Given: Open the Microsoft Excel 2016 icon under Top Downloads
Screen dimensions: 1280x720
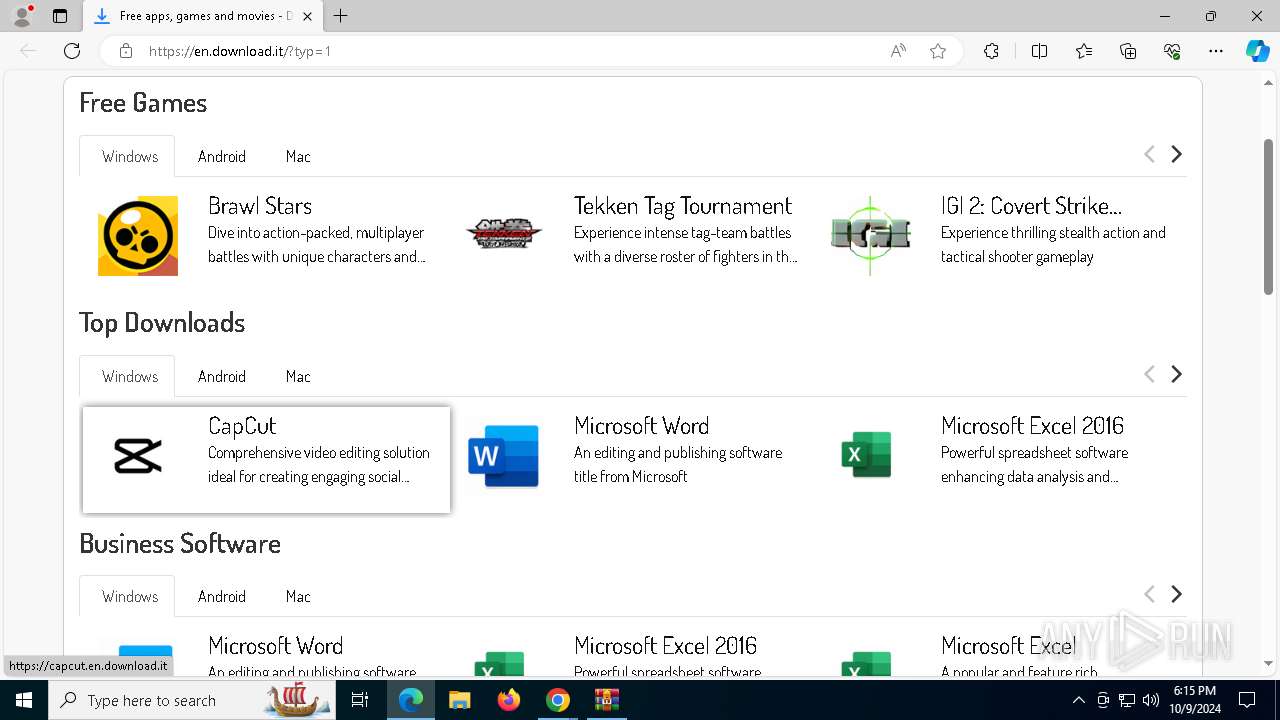Looking at the screenshot, I should pos(866,455).
